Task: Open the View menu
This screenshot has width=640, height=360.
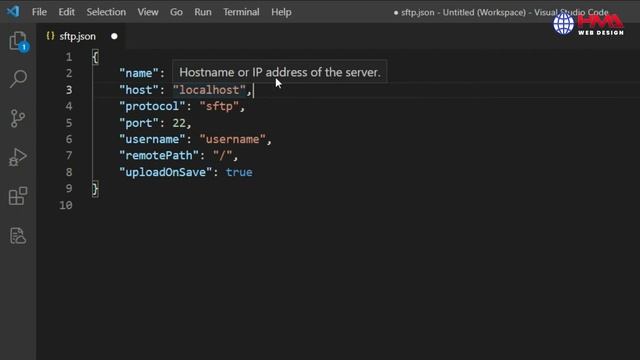Action: (x=148, y=12)
